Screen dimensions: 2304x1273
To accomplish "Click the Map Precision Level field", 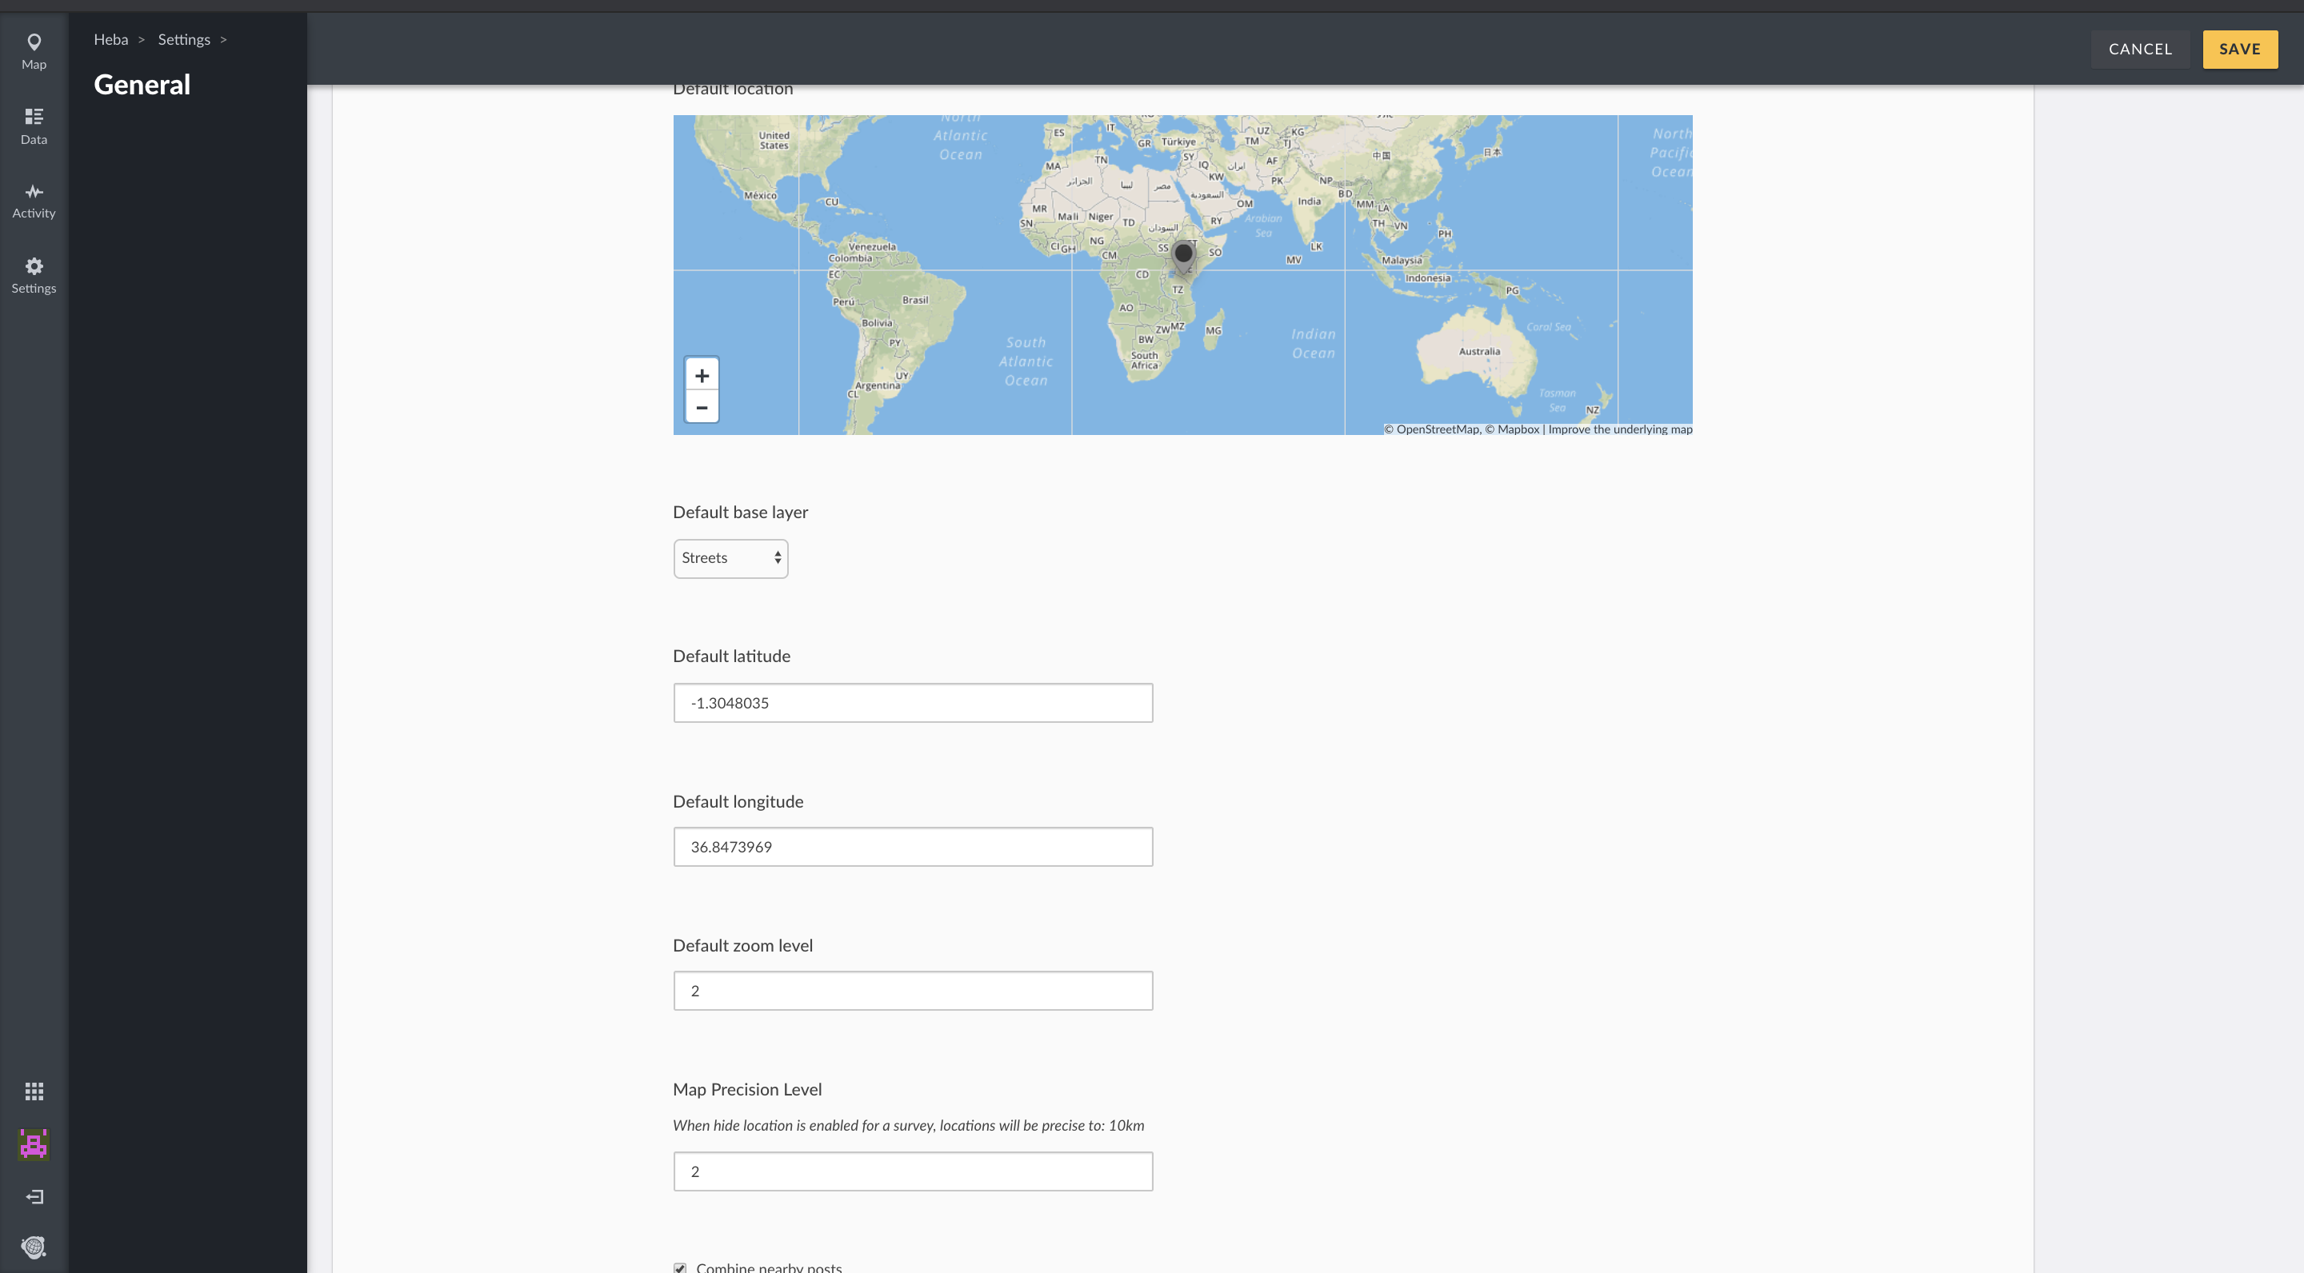I will tap(912, 1171).
